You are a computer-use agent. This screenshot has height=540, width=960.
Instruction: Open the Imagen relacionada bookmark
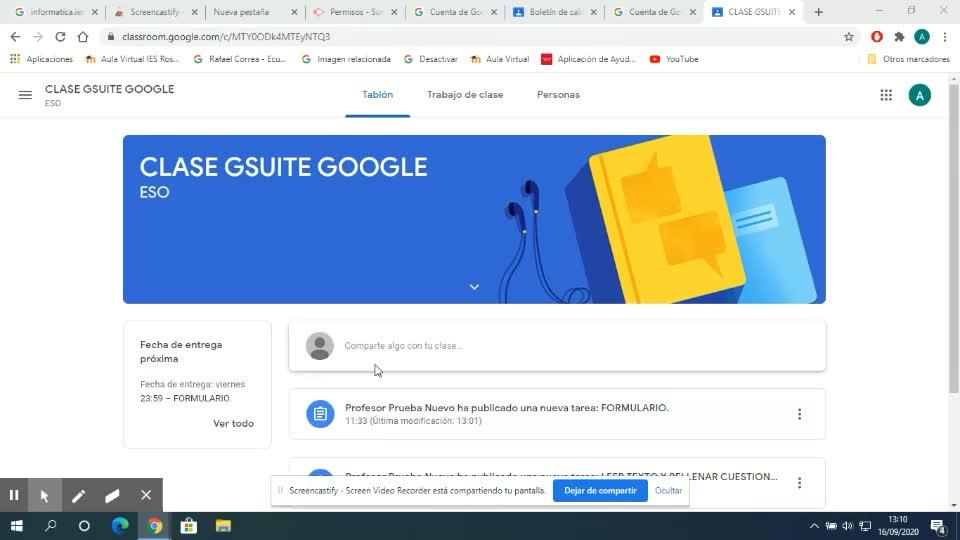[347, 59]
